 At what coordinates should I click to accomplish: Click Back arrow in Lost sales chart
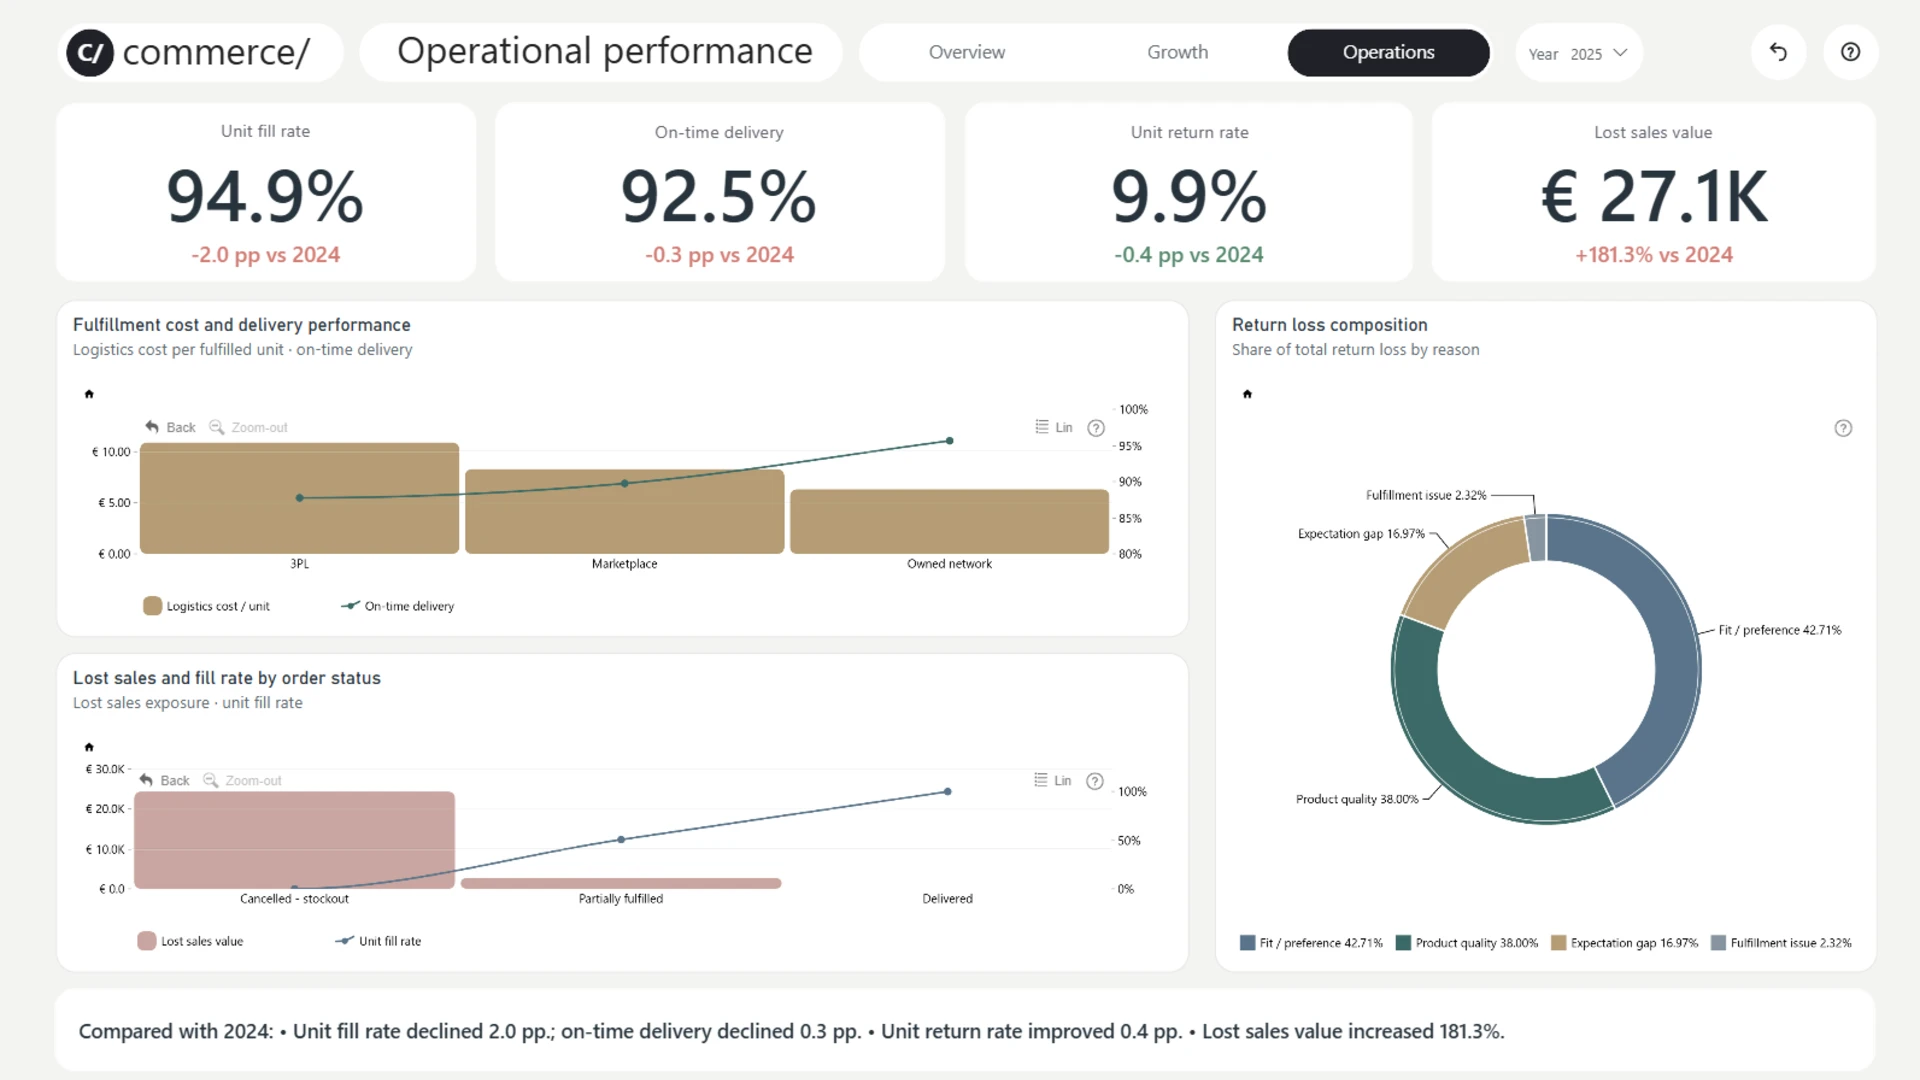pos(164,780)
